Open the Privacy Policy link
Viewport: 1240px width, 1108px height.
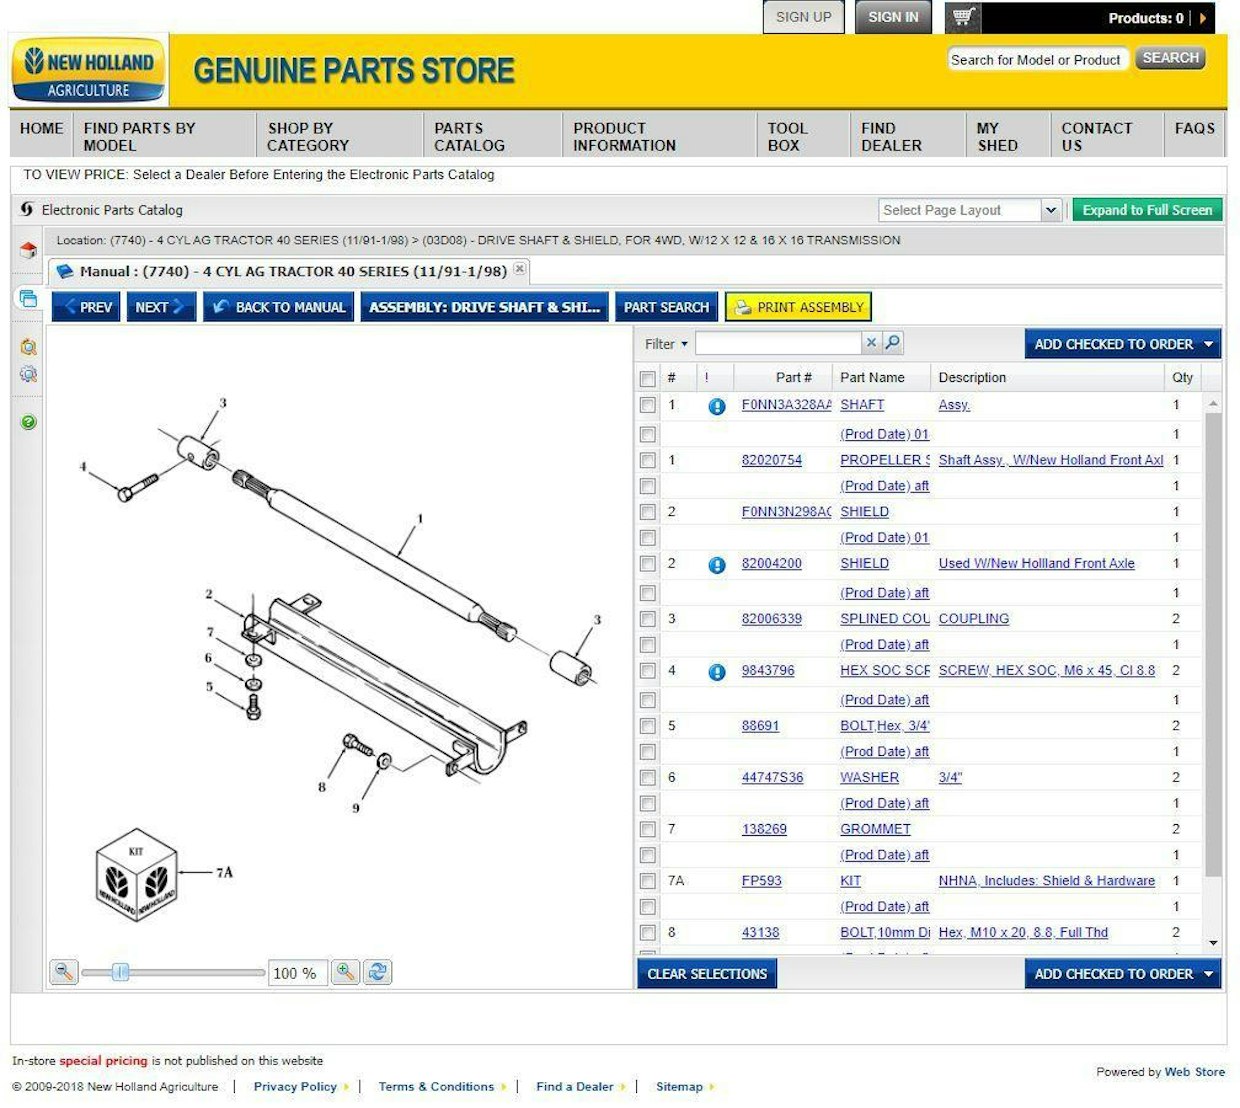pyautogui.click(x=295, y=1087)
